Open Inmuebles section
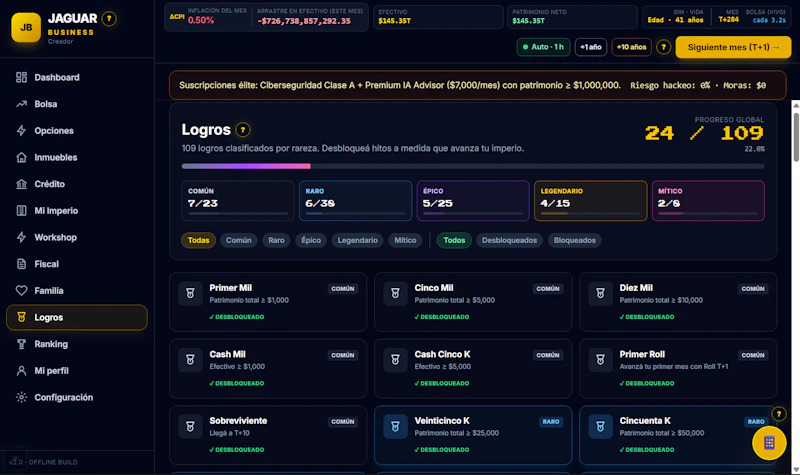The height and width of the screenshot is (475, 800). click(77, 157)
